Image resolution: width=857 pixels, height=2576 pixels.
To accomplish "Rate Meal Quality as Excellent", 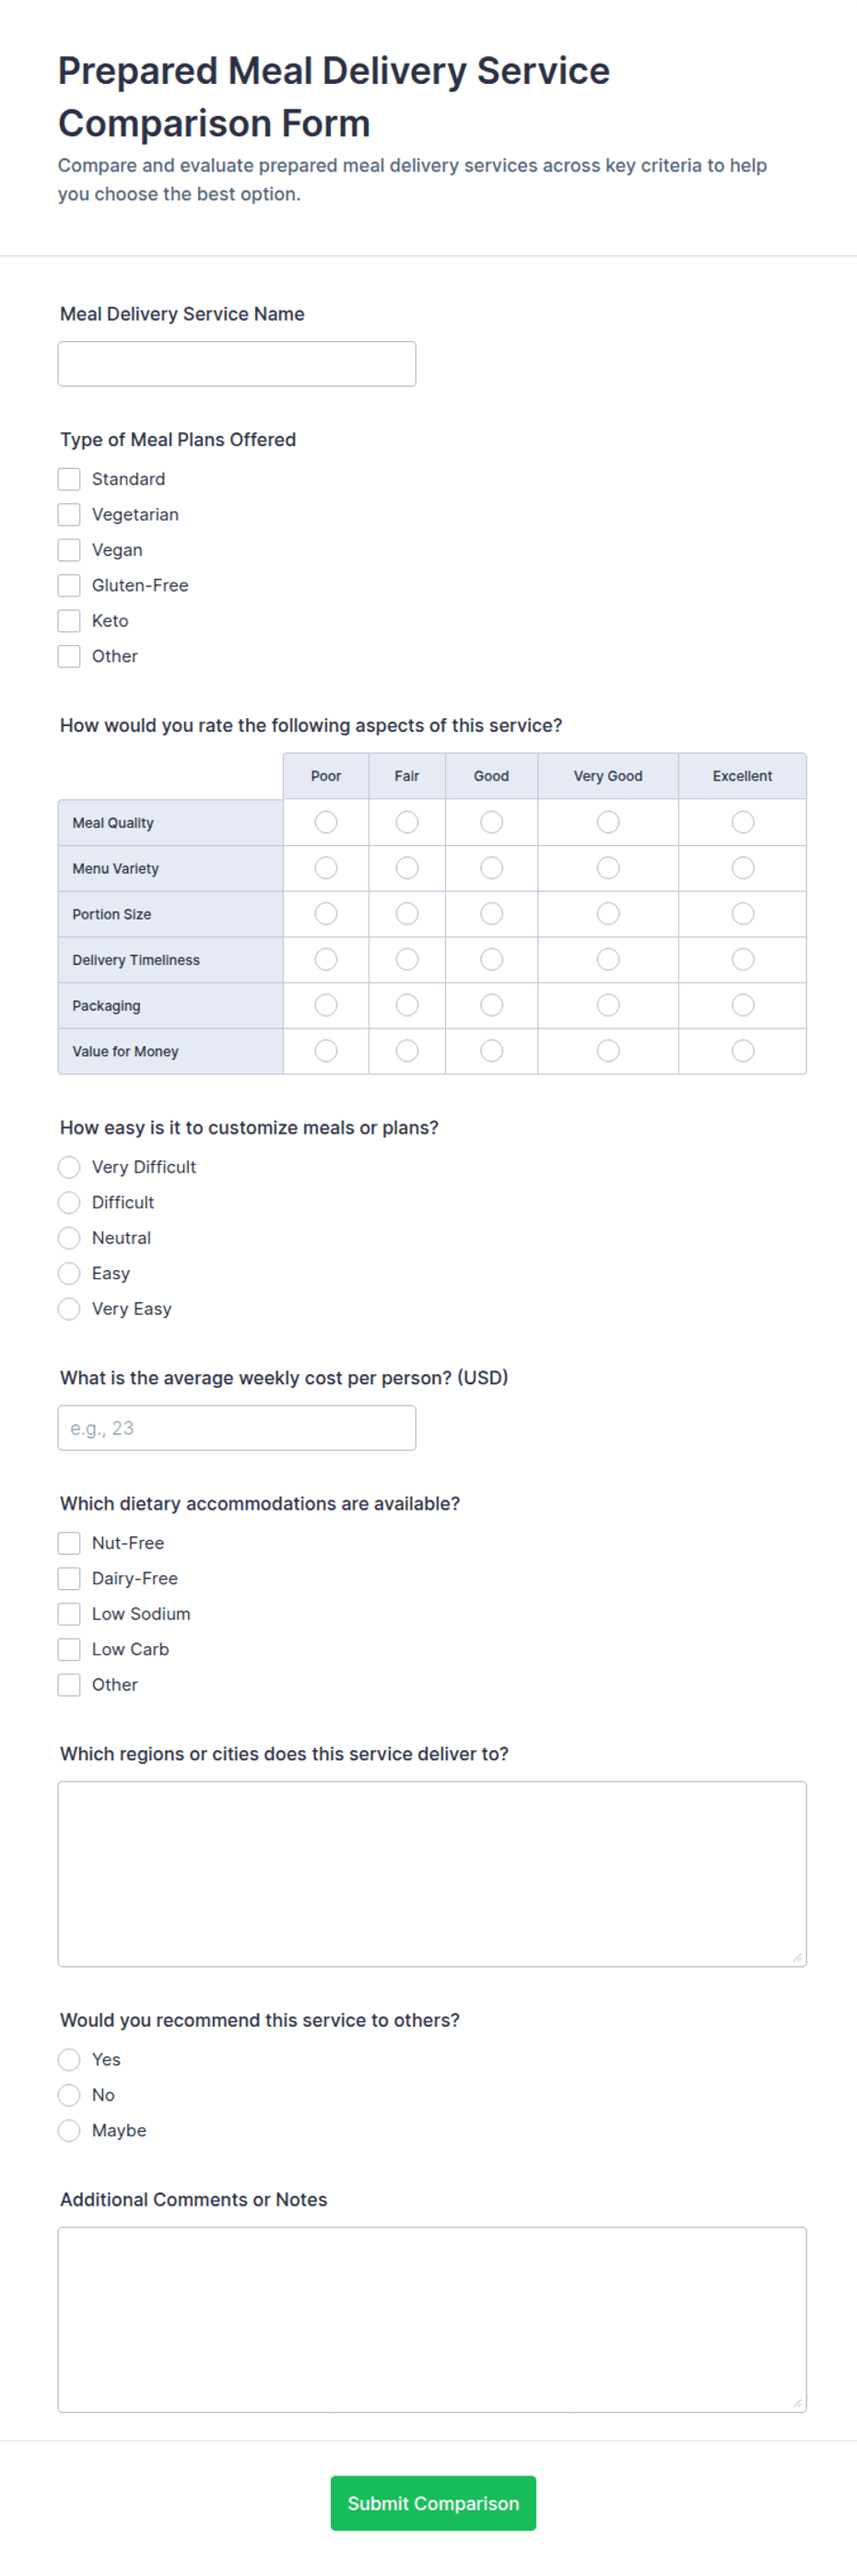I will tap(743, 822).
